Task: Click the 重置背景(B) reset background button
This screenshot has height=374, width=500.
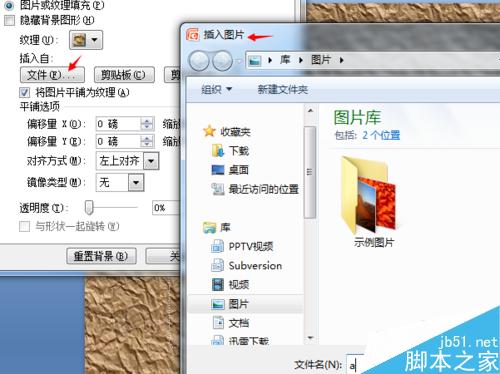Action: 101,256
